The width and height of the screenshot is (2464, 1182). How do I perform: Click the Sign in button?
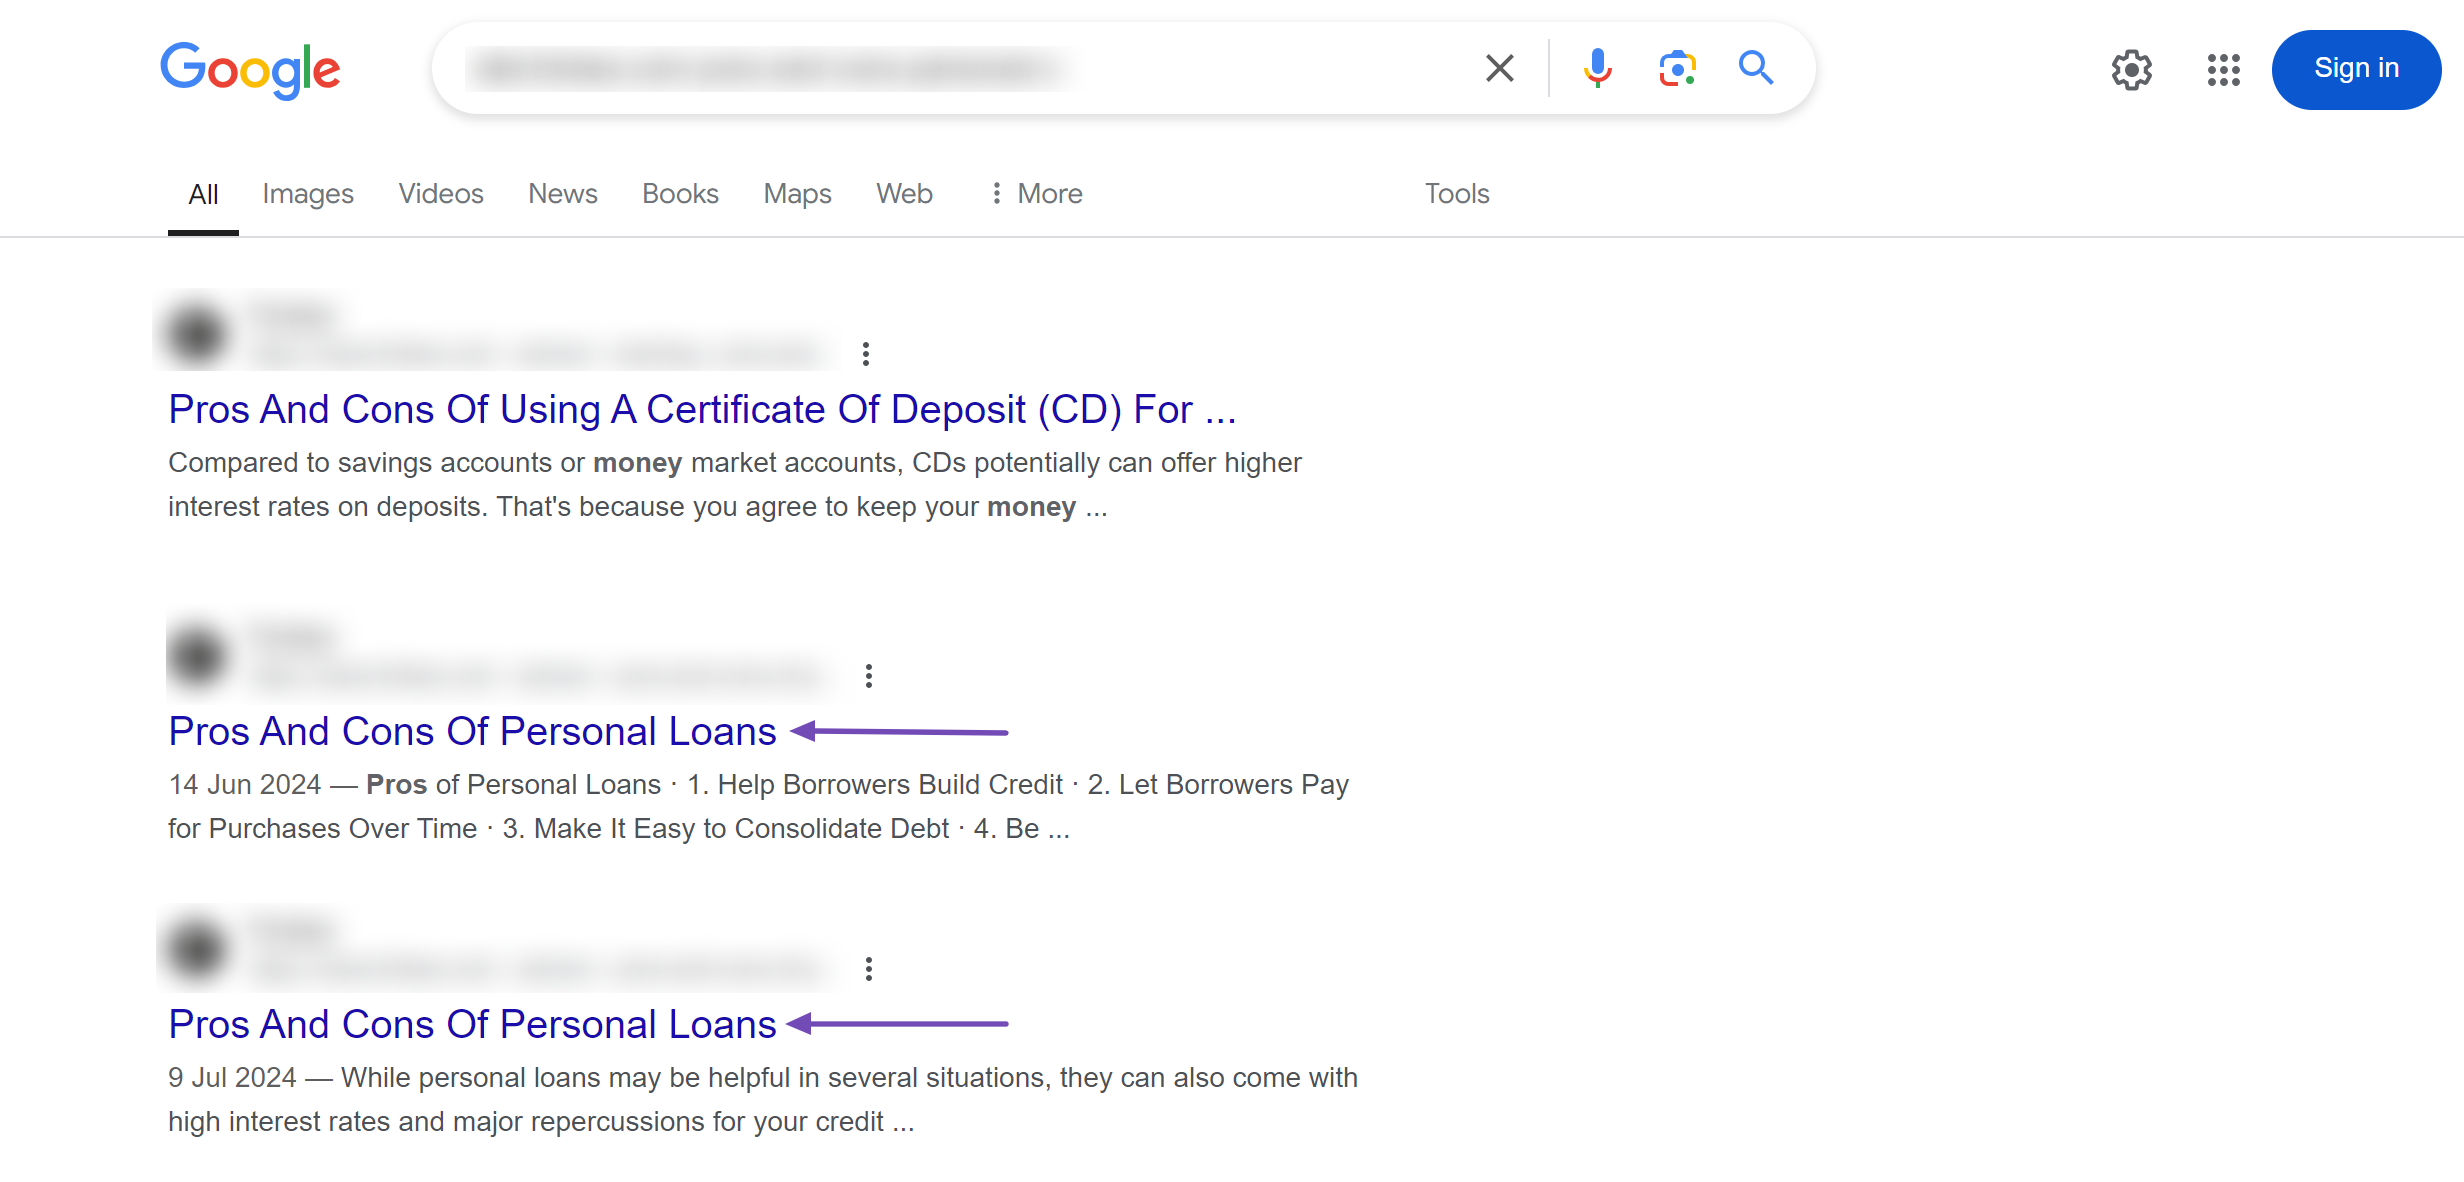[x=2356, y=69]
